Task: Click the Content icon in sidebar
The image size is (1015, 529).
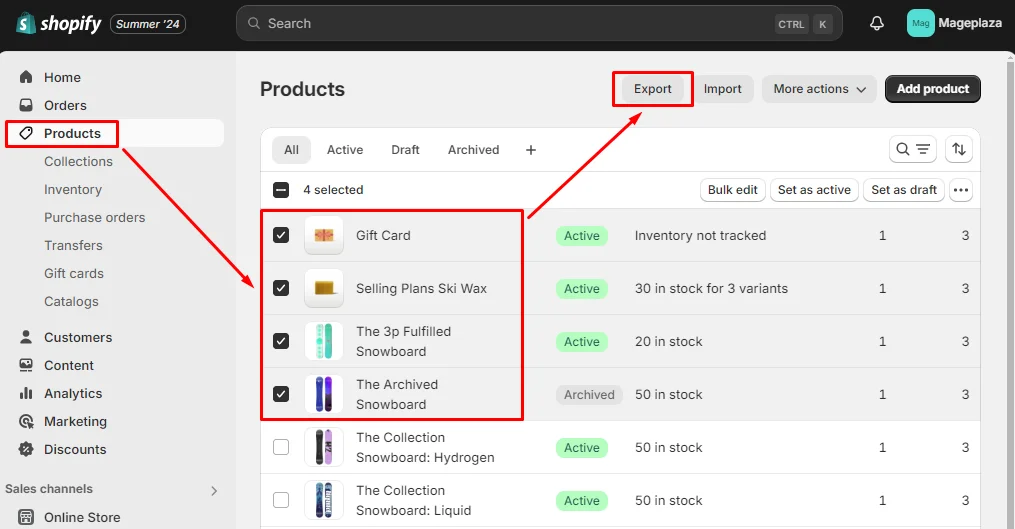Action: point(26,365)
